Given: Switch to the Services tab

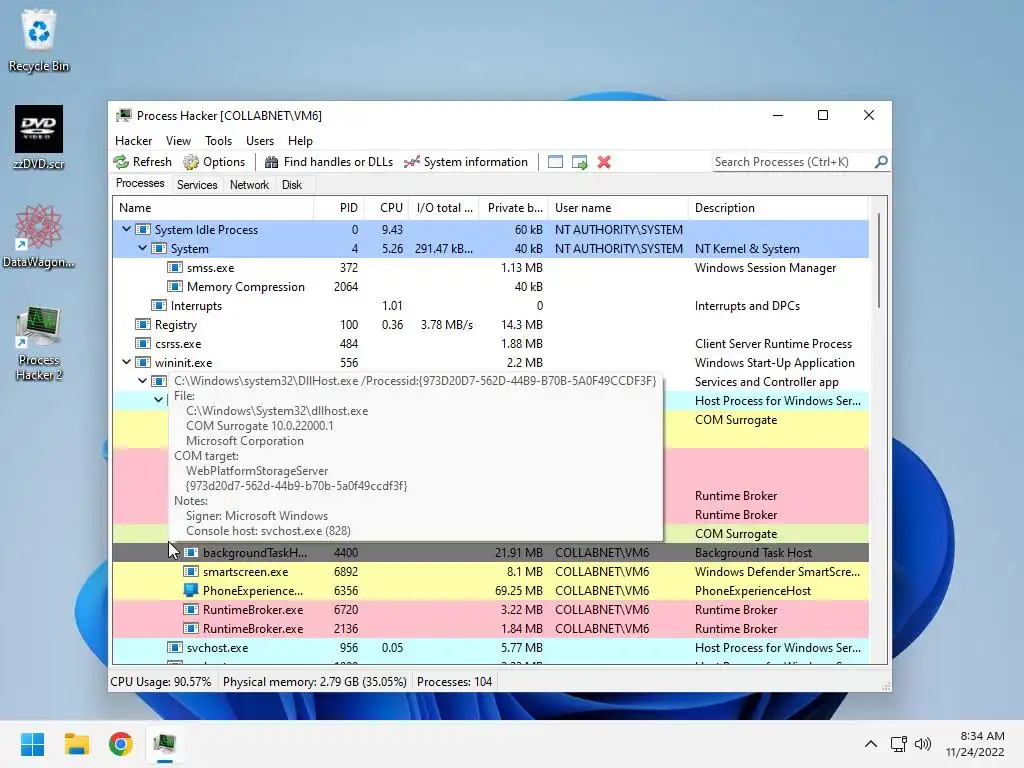Looking at the screenshot, I should [197, 185].
